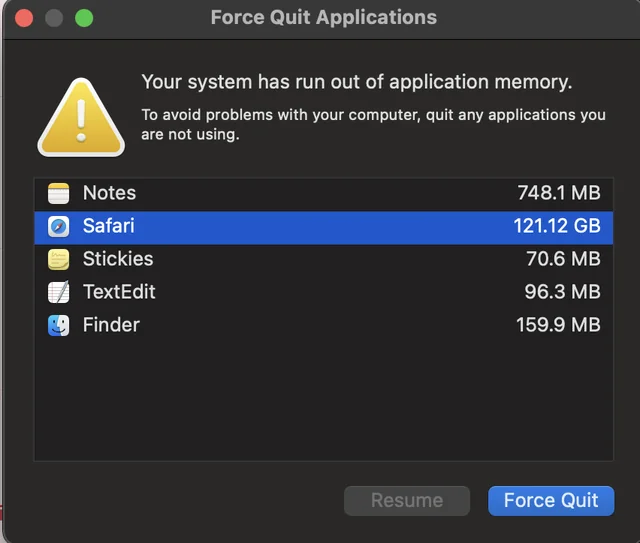Click the Finder face icon
The image size is (640, 543).
59,325
